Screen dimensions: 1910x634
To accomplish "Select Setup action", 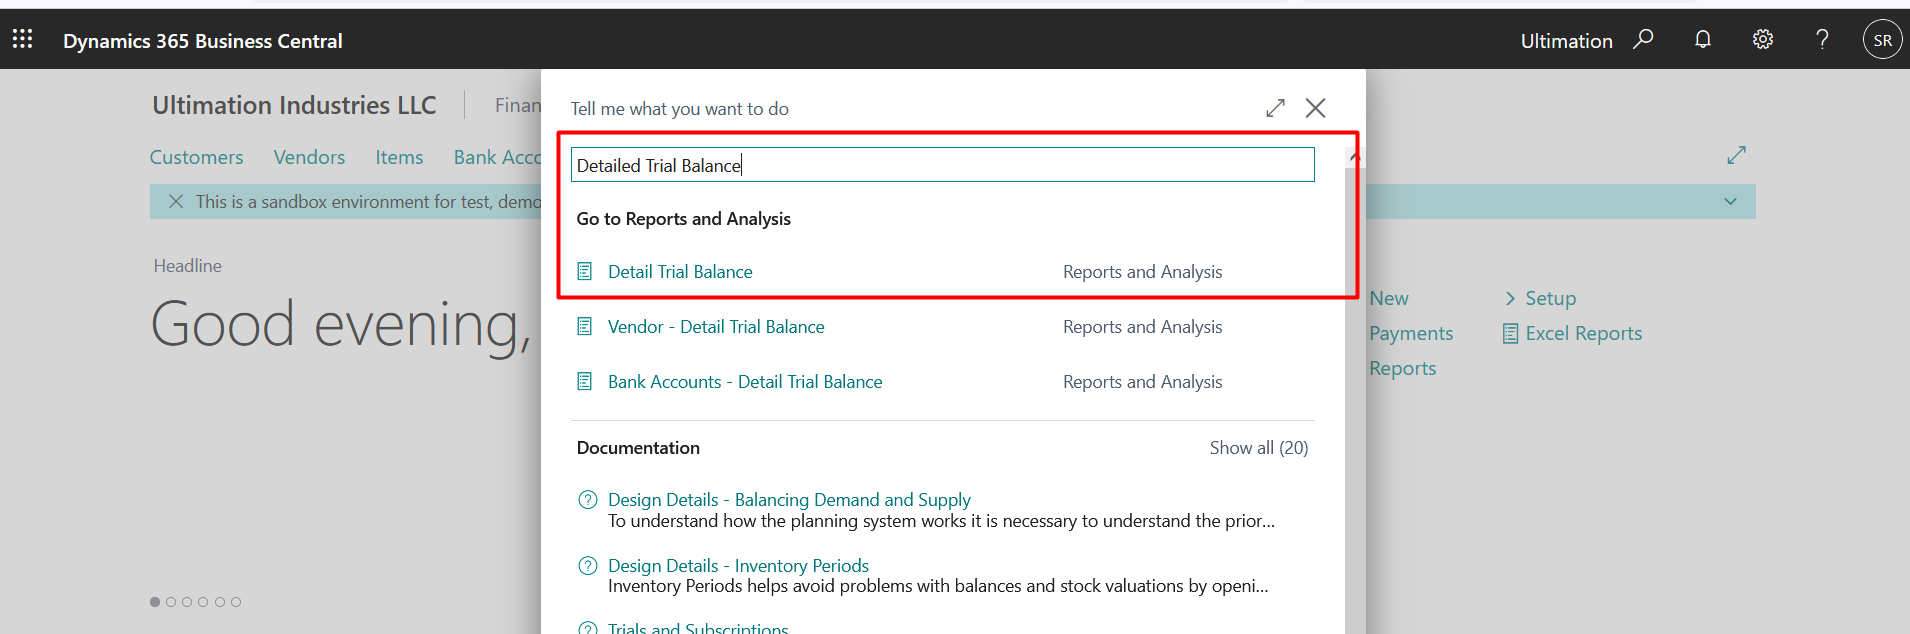I will [x=1550, y=298].
